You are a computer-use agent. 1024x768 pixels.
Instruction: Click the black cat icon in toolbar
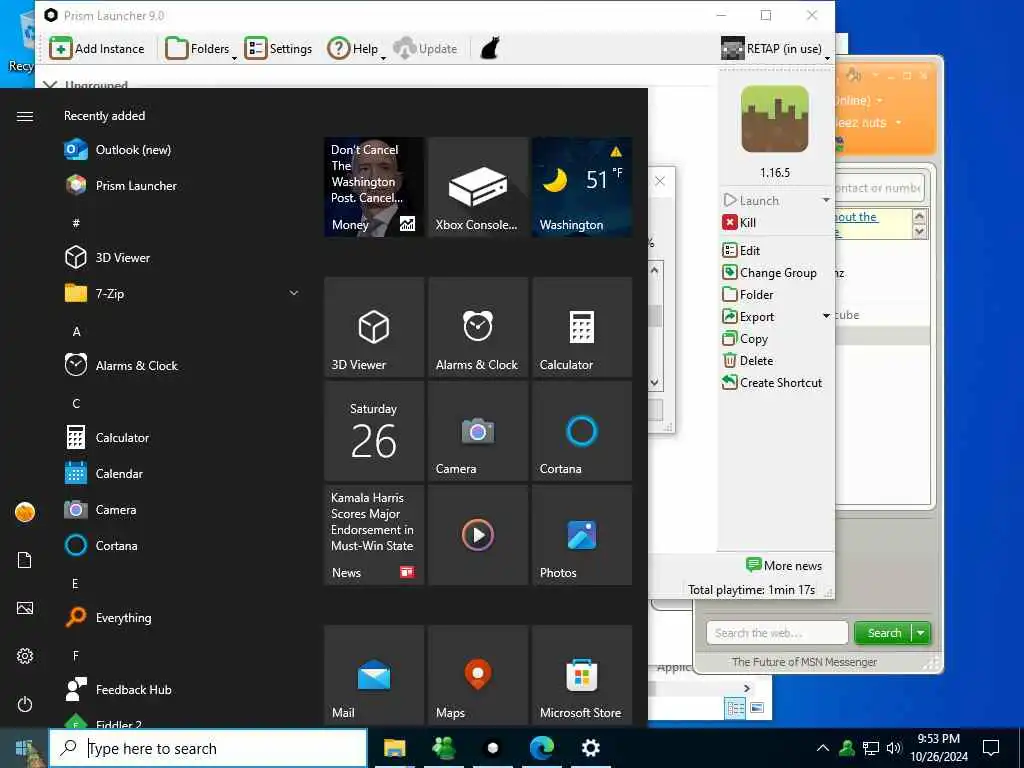tap(490, 49)
